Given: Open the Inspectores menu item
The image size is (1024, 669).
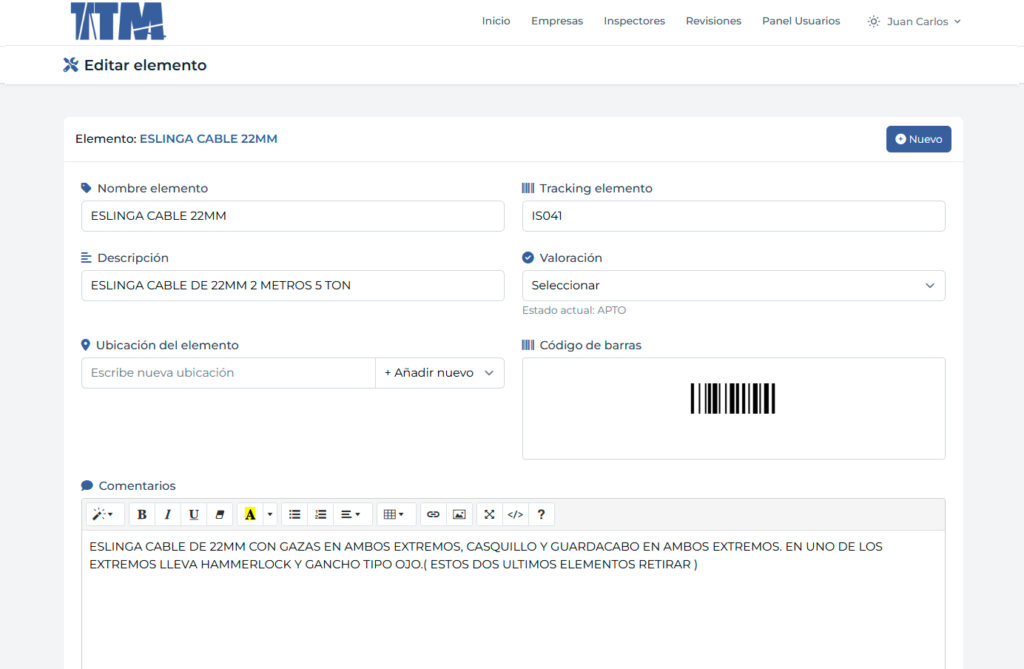Looking at the screenshot, I should point(634,21).
